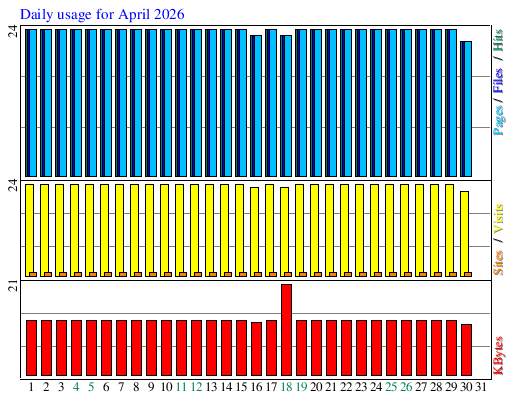This screenshot has width=512, height=400.
Task: Click the '24' axis value beside the Hits chart
Action: [13, 31]
